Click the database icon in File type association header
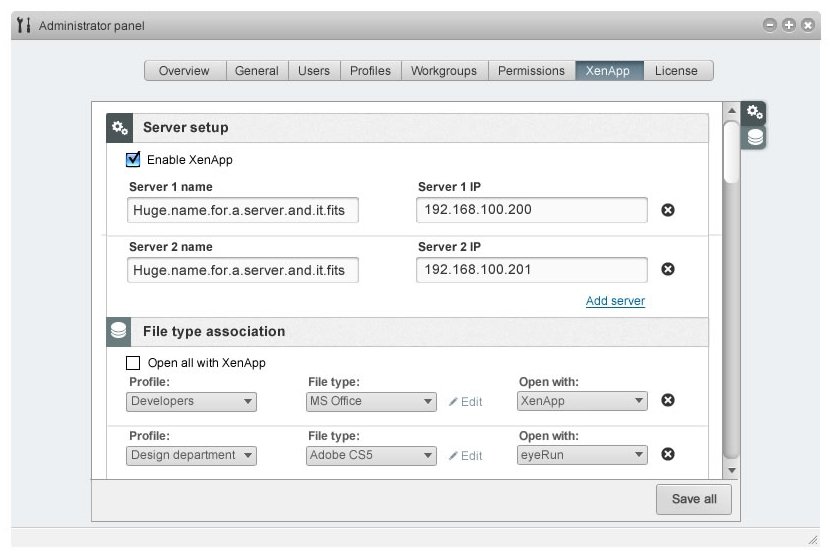830x558 pixels. 119,331
